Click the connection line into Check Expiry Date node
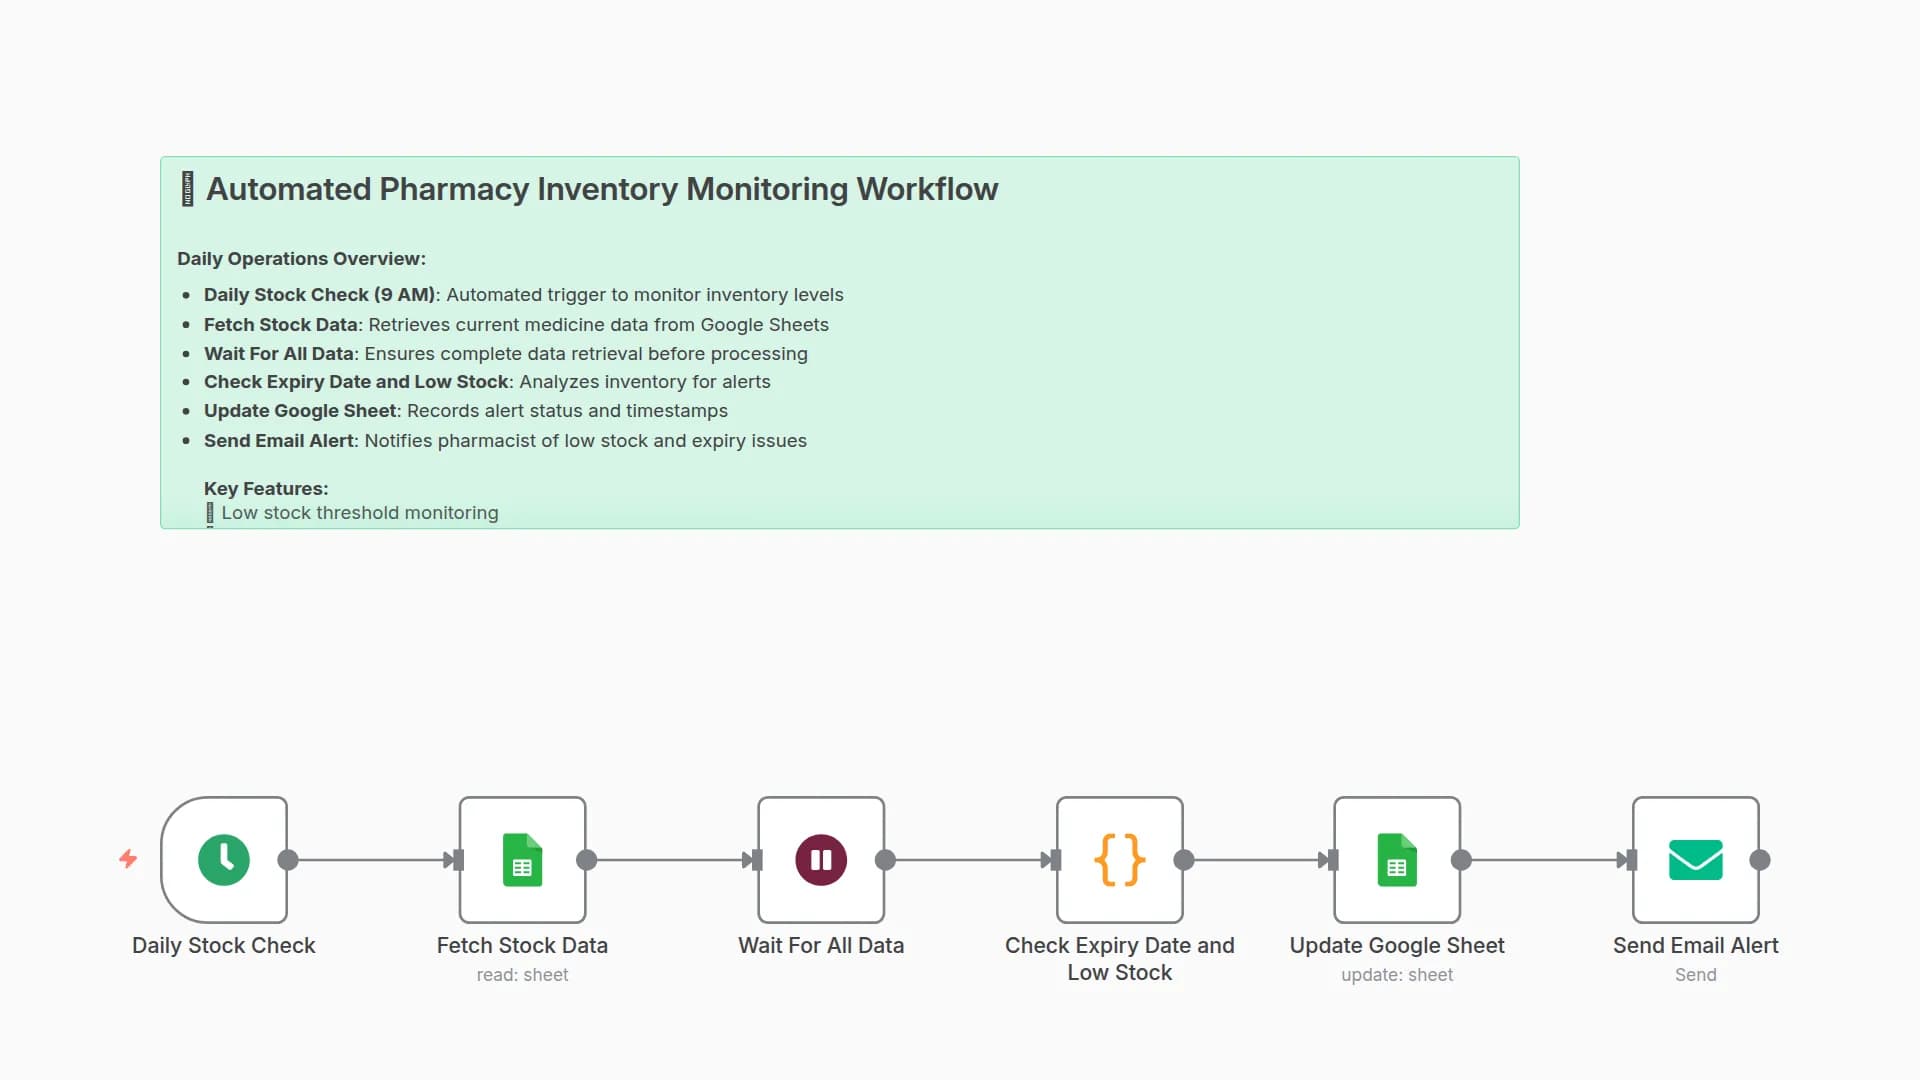Viewport: 1920px width, 1080px height. pos(970,859)
